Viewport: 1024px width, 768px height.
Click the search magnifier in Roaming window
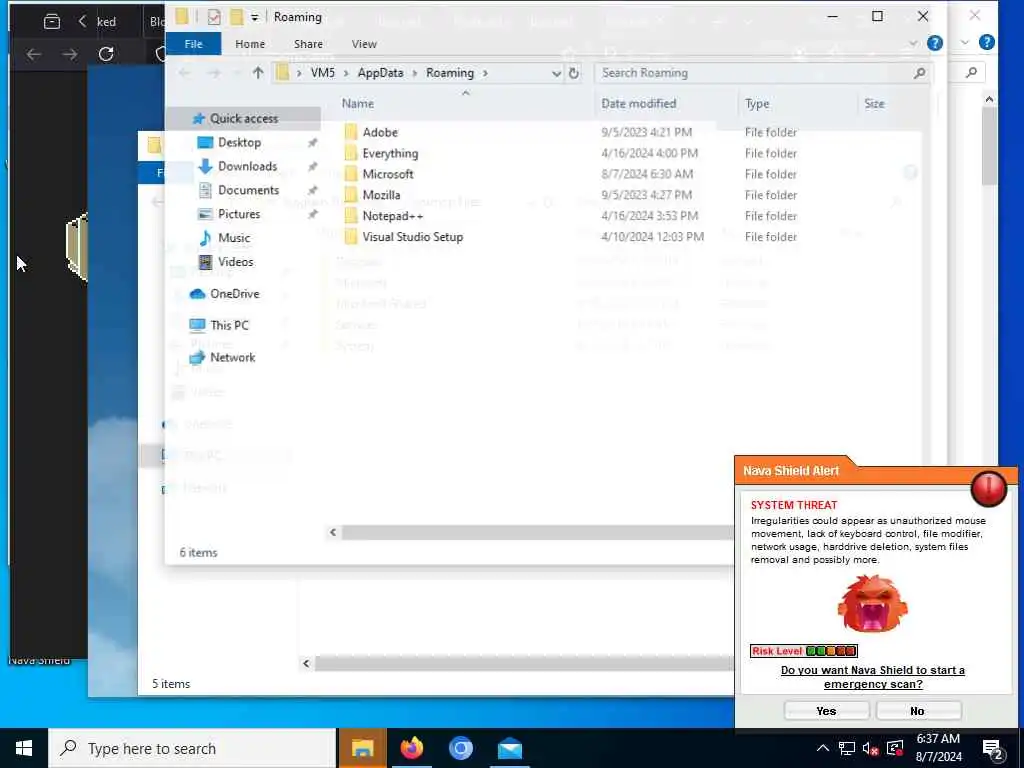click(920, 73)
